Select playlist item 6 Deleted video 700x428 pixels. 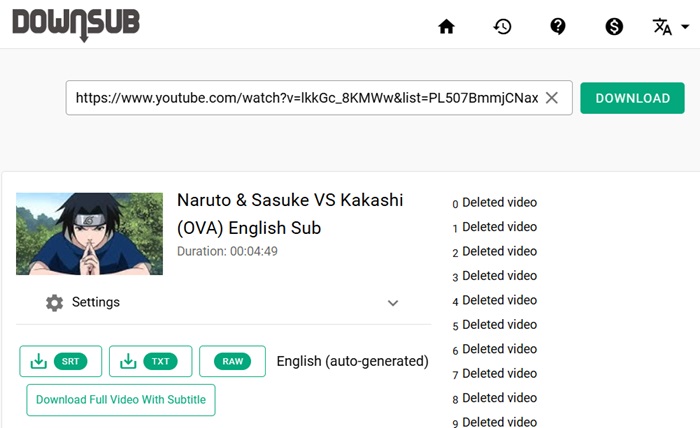pyautogui.click(x=494, y=349)
